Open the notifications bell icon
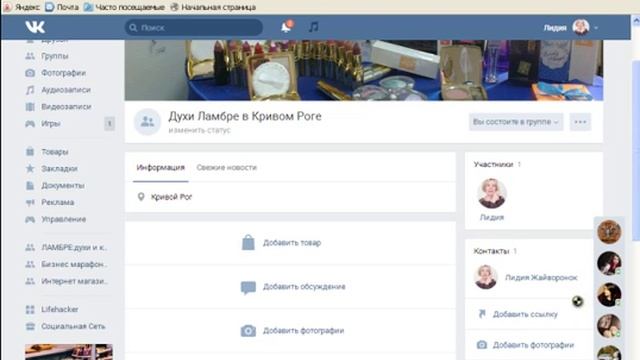 [x=286, y=27]
